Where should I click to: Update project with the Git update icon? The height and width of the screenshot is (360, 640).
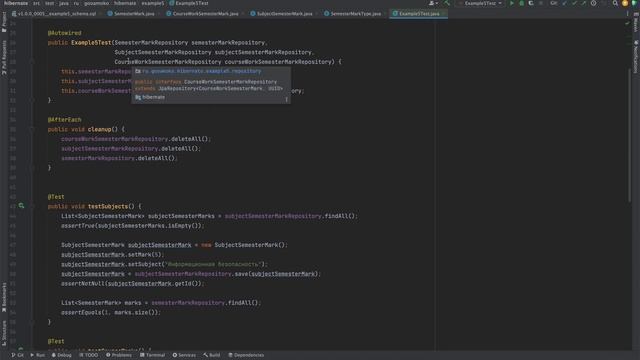tap(564, 3)
